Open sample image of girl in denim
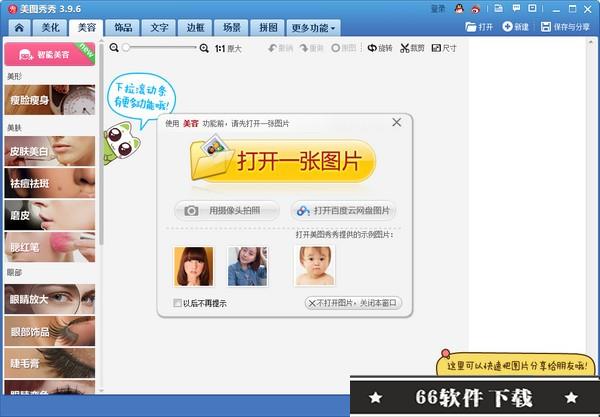This screenshot has width=600, height=417. (x=248, y=267)
